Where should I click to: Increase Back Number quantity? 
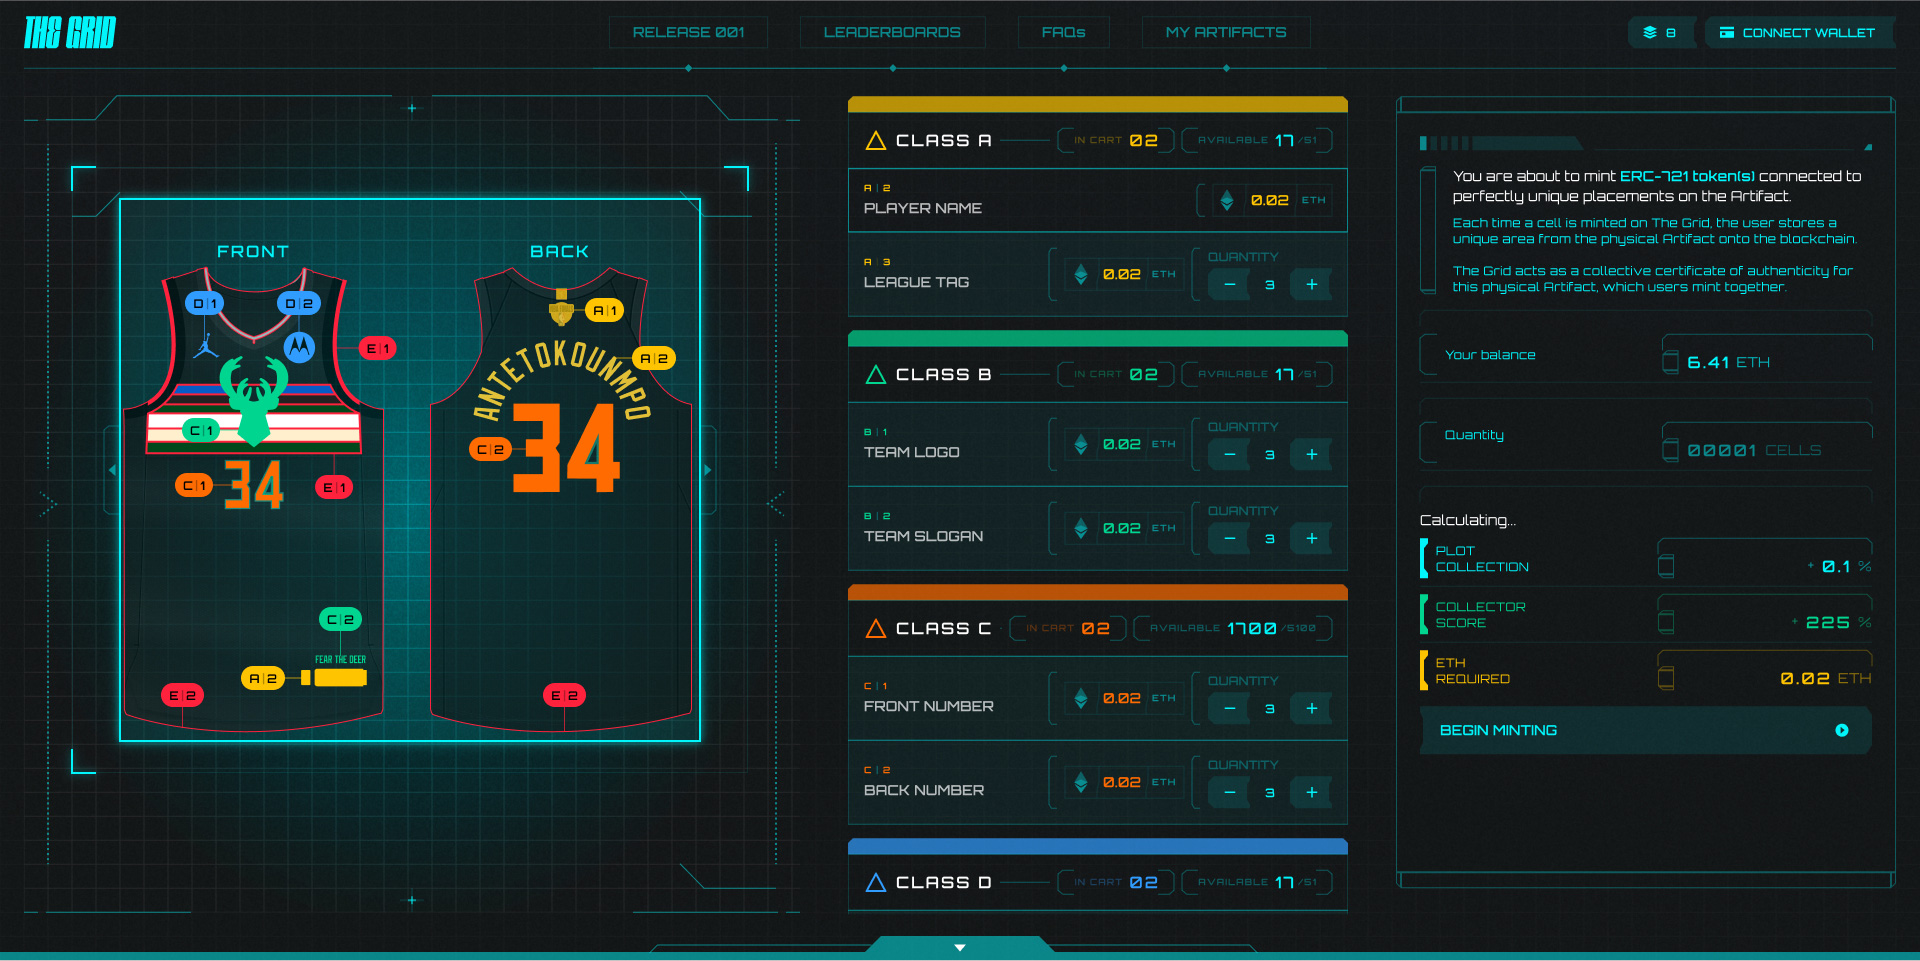(x=1312, y=793)
